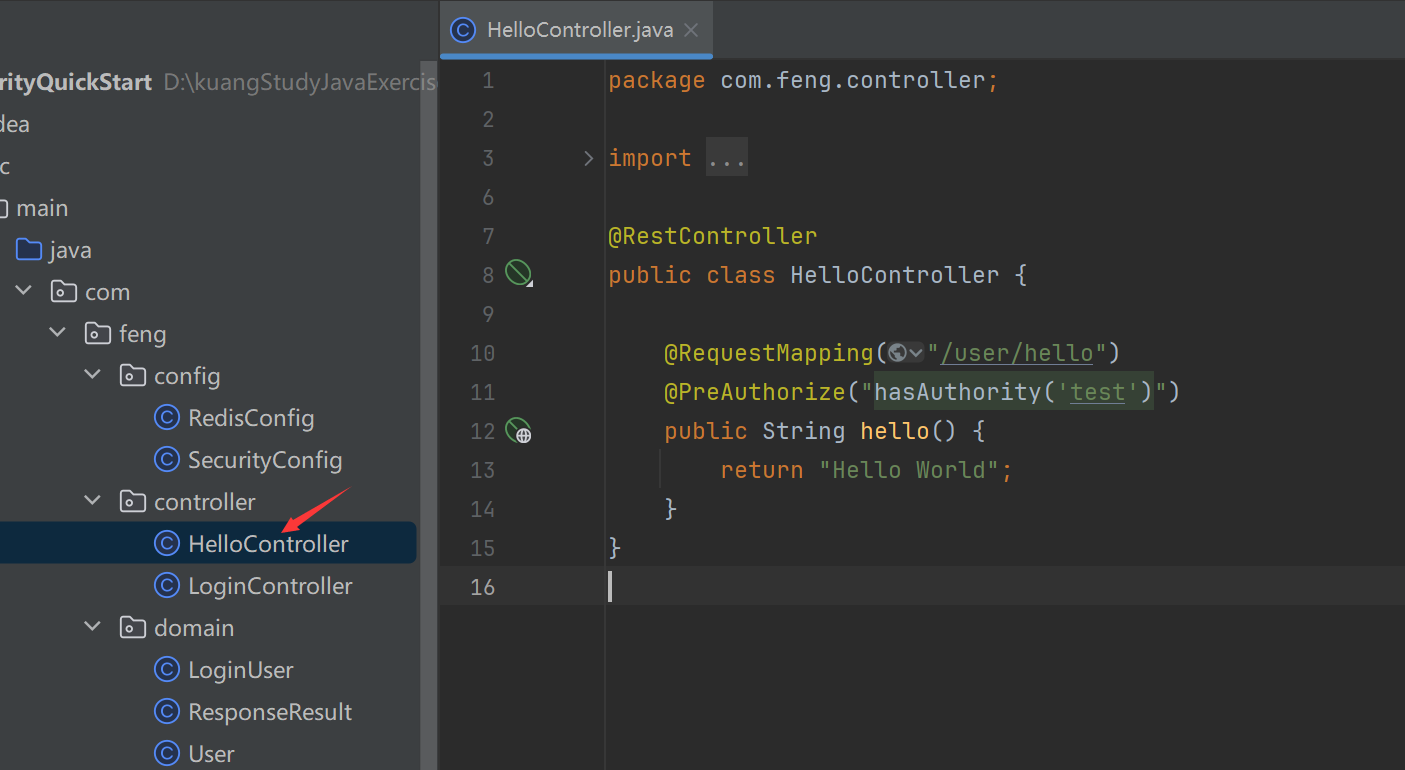
Task: Click the LoginUser class icon
Action: click(x=167, y=670)
